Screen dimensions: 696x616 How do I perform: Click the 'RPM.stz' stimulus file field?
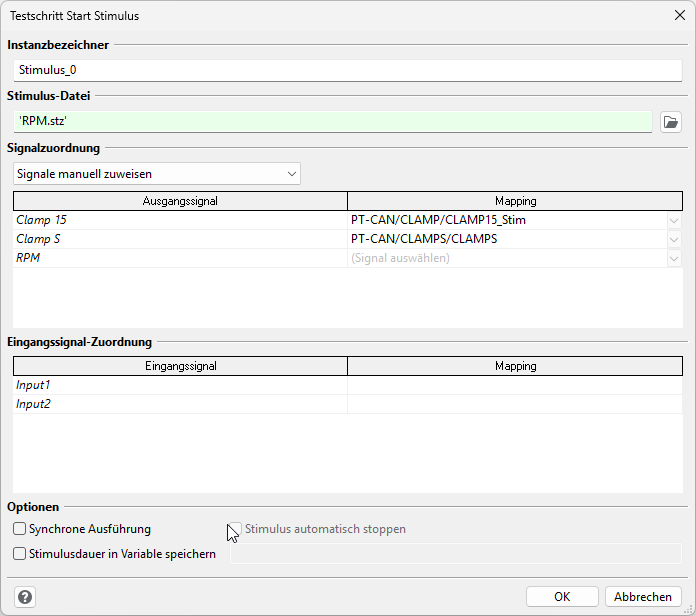(333, 121)
